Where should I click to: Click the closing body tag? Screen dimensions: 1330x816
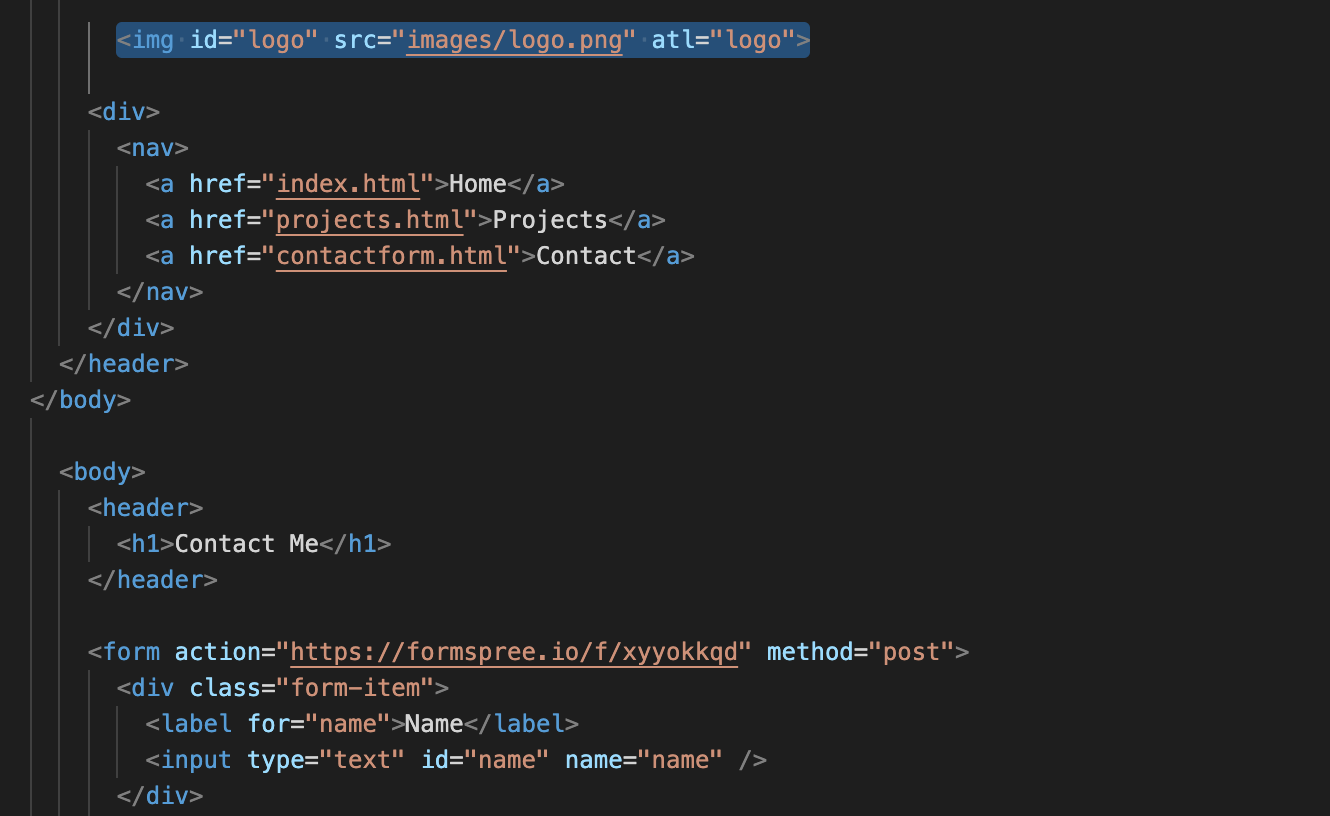[81, 400]
